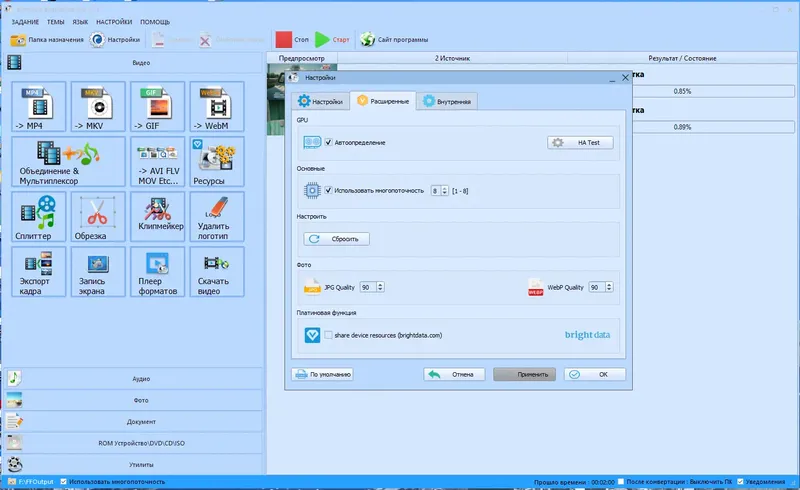Open the Удалить логотип tool
This screenshot has width=800, height=490.
pyautogui.click(x=217, y=217)
